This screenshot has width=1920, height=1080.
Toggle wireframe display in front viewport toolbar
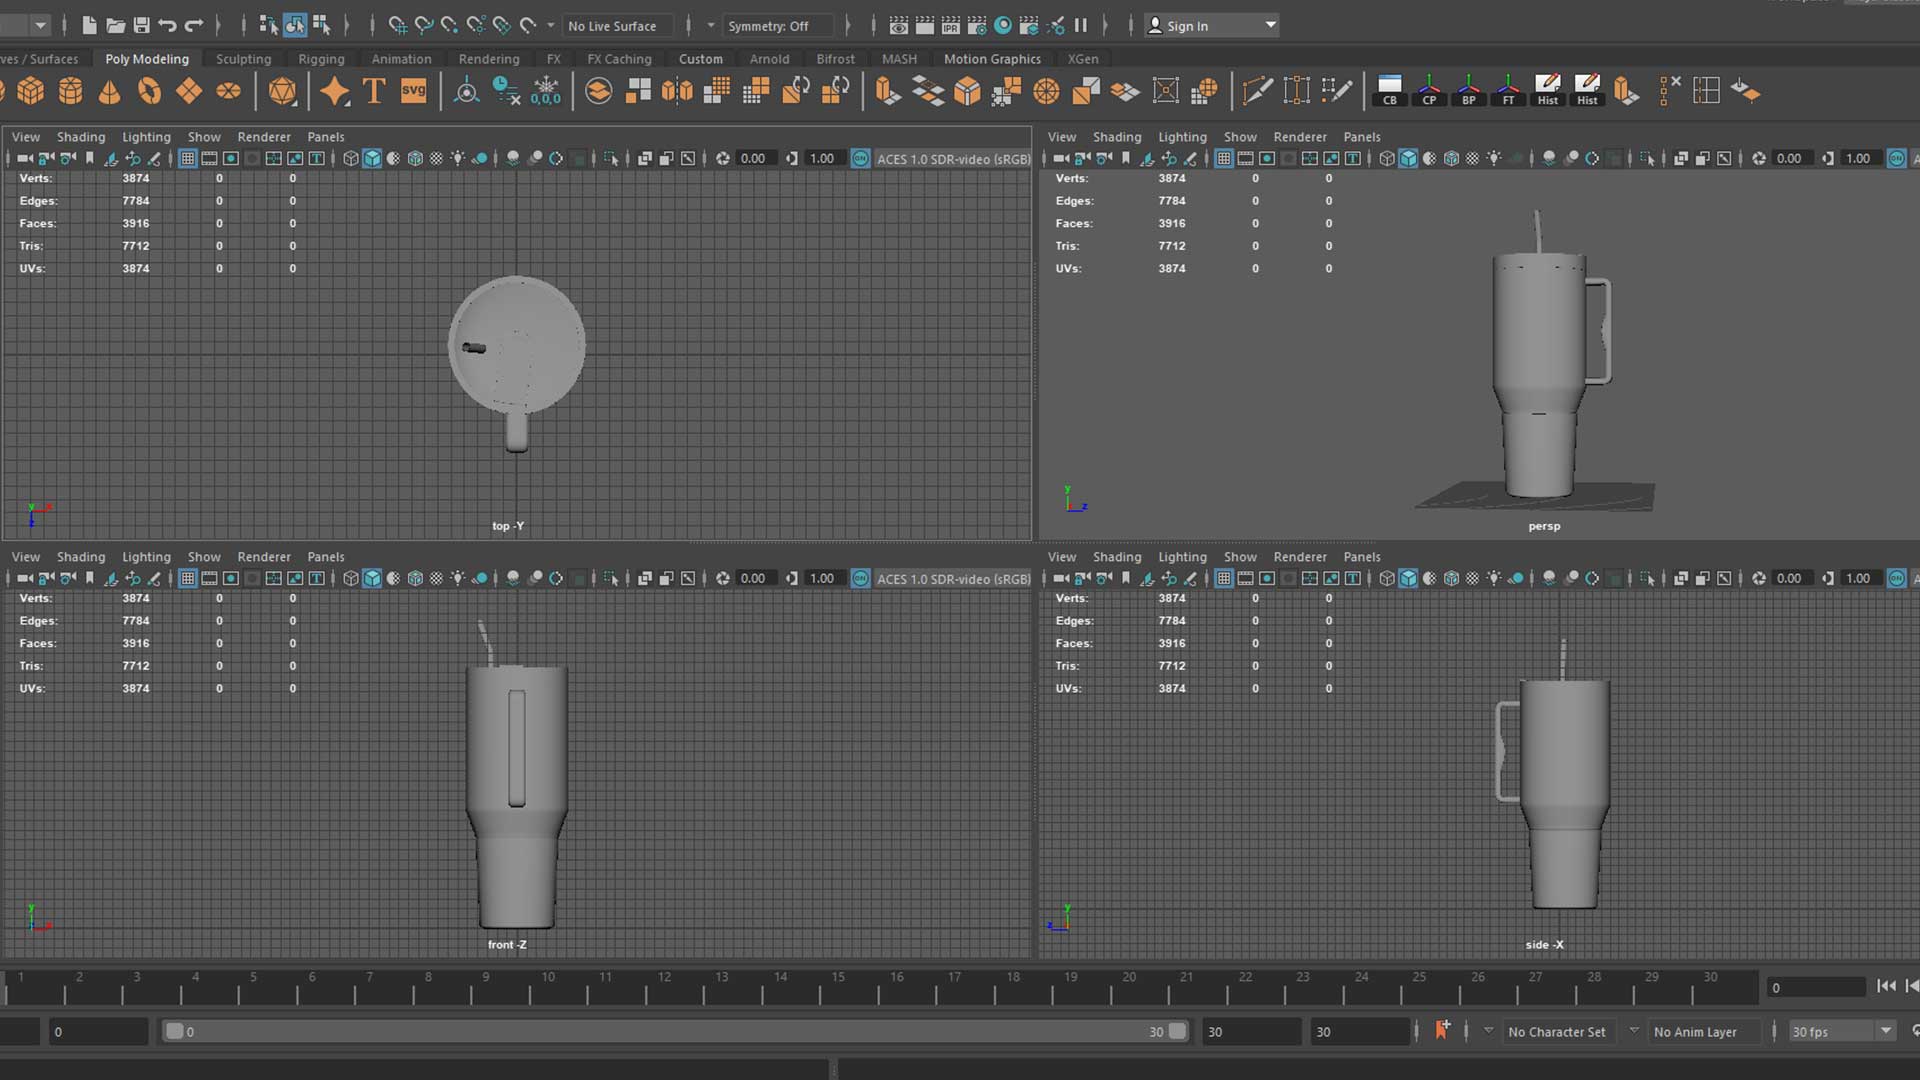click(350, 579)
